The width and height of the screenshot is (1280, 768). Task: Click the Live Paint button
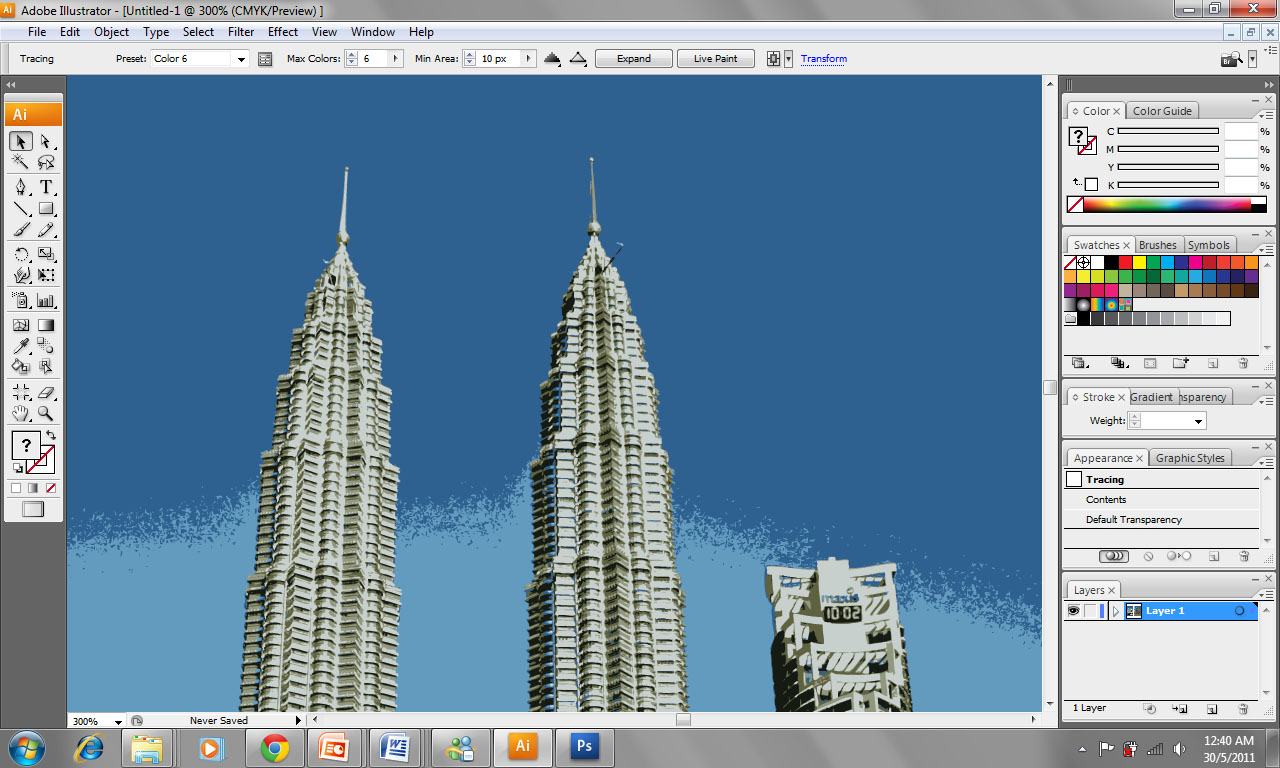pyautogui.click(x=716, y=59)
